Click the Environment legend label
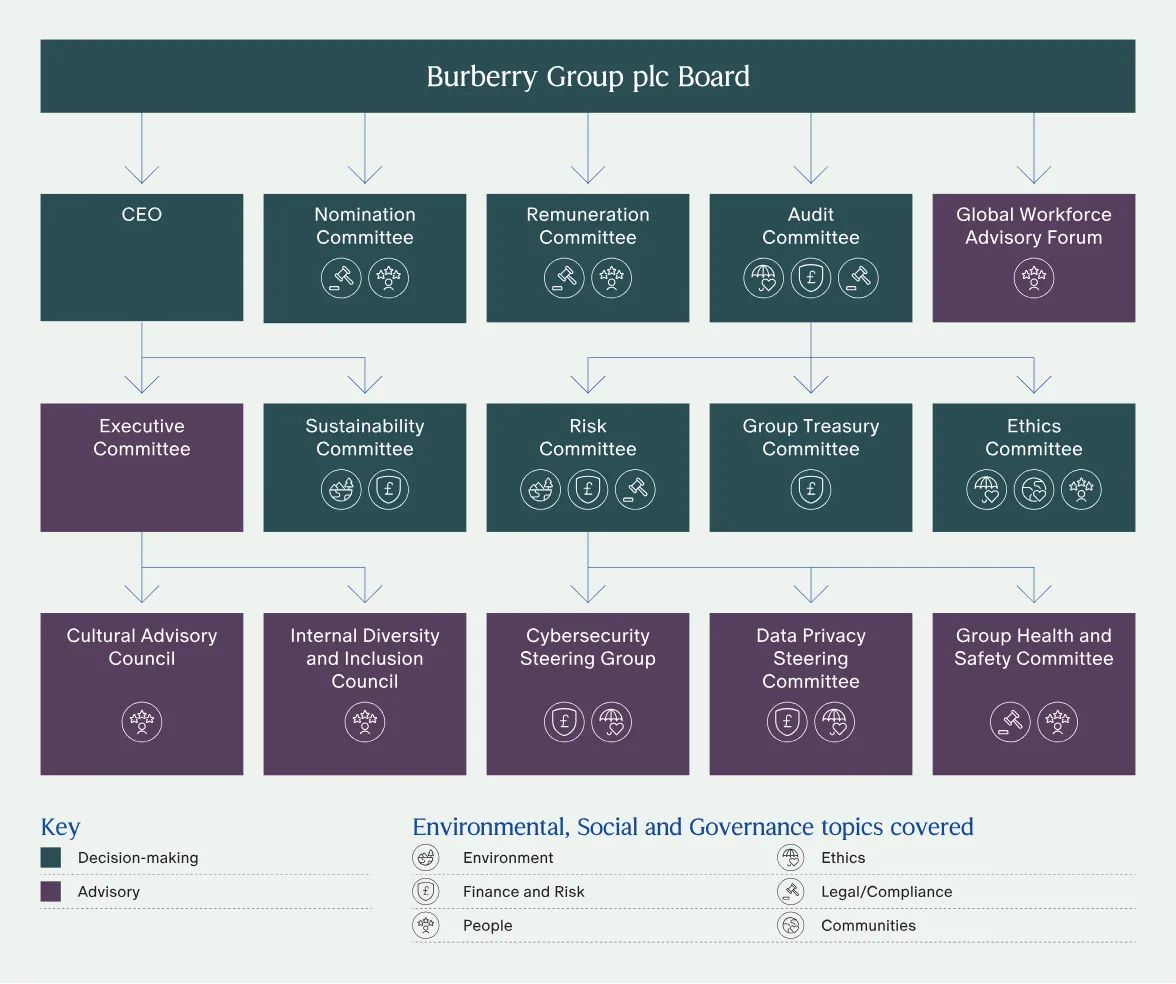 (x=508, y=857)
